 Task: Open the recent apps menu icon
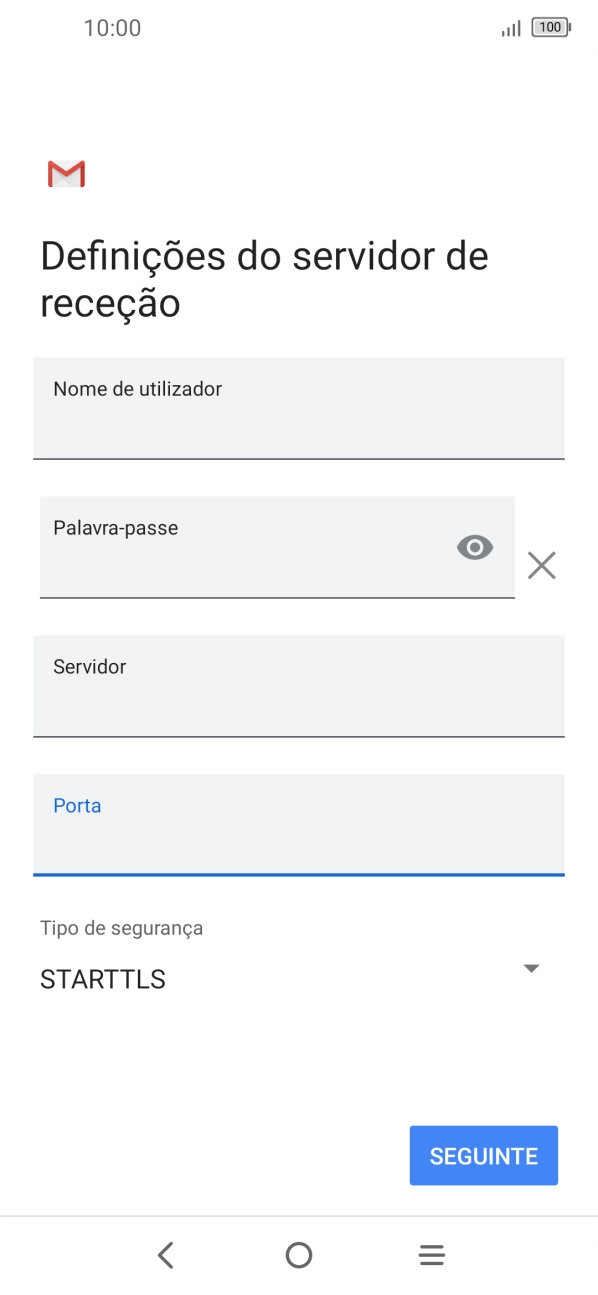pyautogui.click(x=431, y=1254)
